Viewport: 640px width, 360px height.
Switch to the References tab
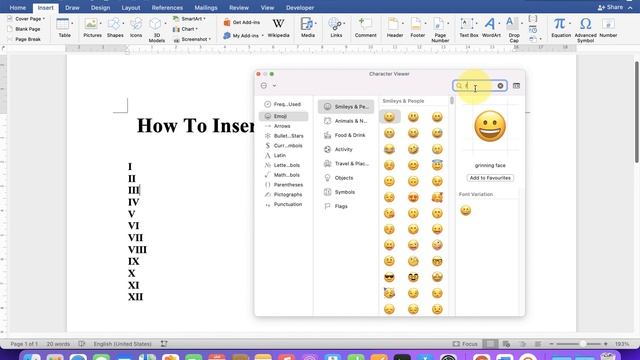point(167,7)
